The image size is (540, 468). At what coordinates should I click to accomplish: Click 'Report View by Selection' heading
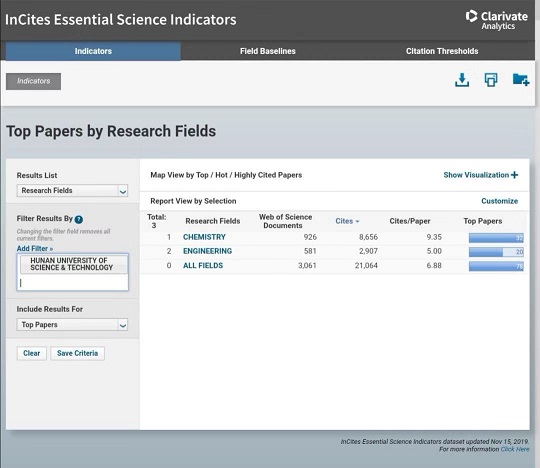click(193, 201)
